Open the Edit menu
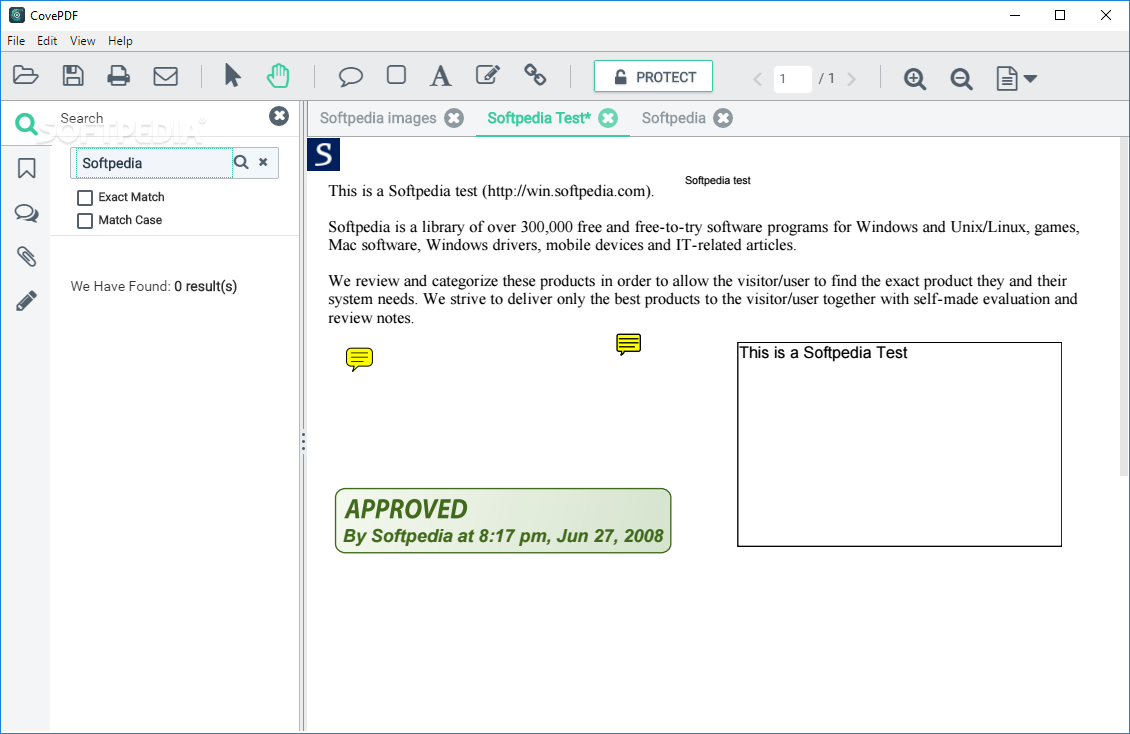 coord(47,41)
